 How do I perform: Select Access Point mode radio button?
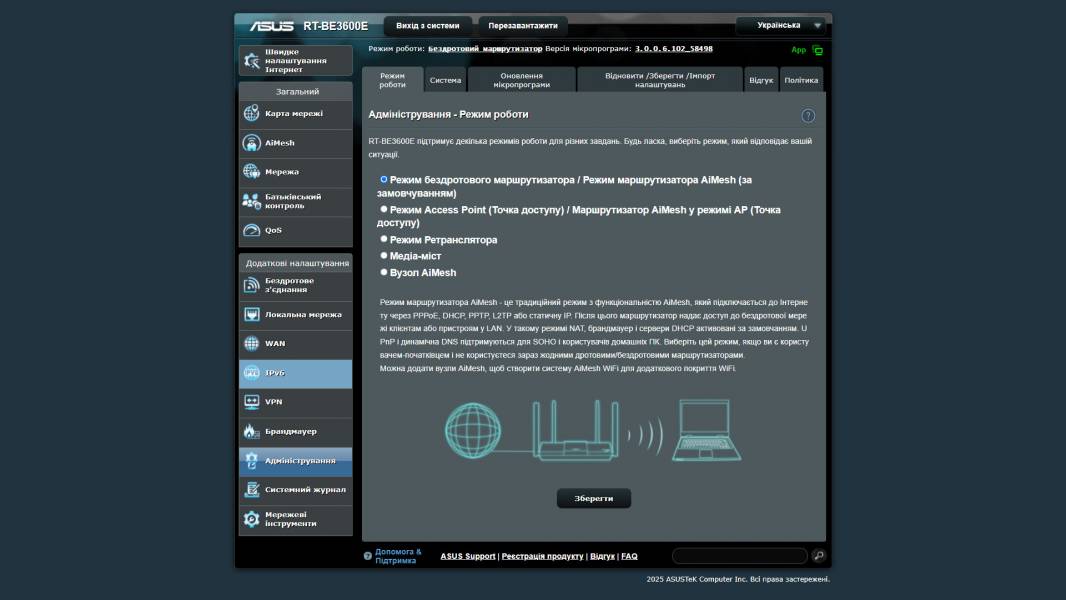pyautogui.click(x=383, y=209)
